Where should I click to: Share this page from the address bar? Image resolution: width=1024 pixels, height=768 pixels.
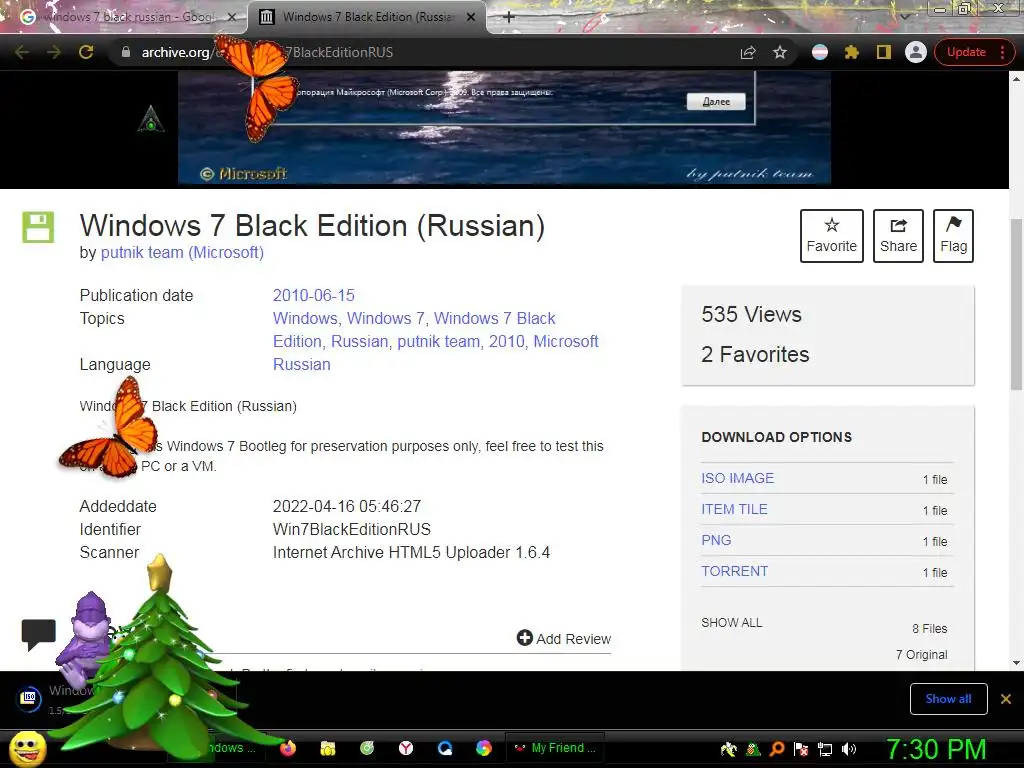[x=748, y=52]
